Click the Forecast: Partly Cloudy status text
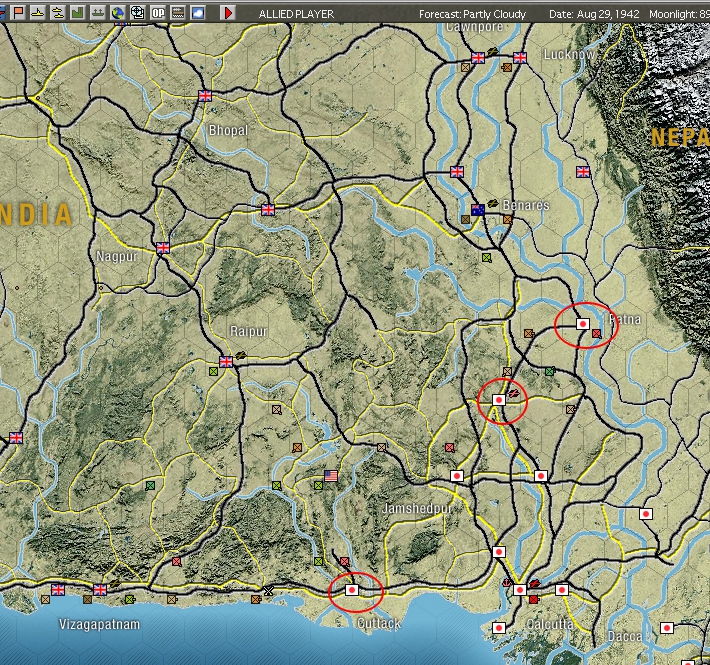This screenshot has width=710, height=665. point(472,14)
